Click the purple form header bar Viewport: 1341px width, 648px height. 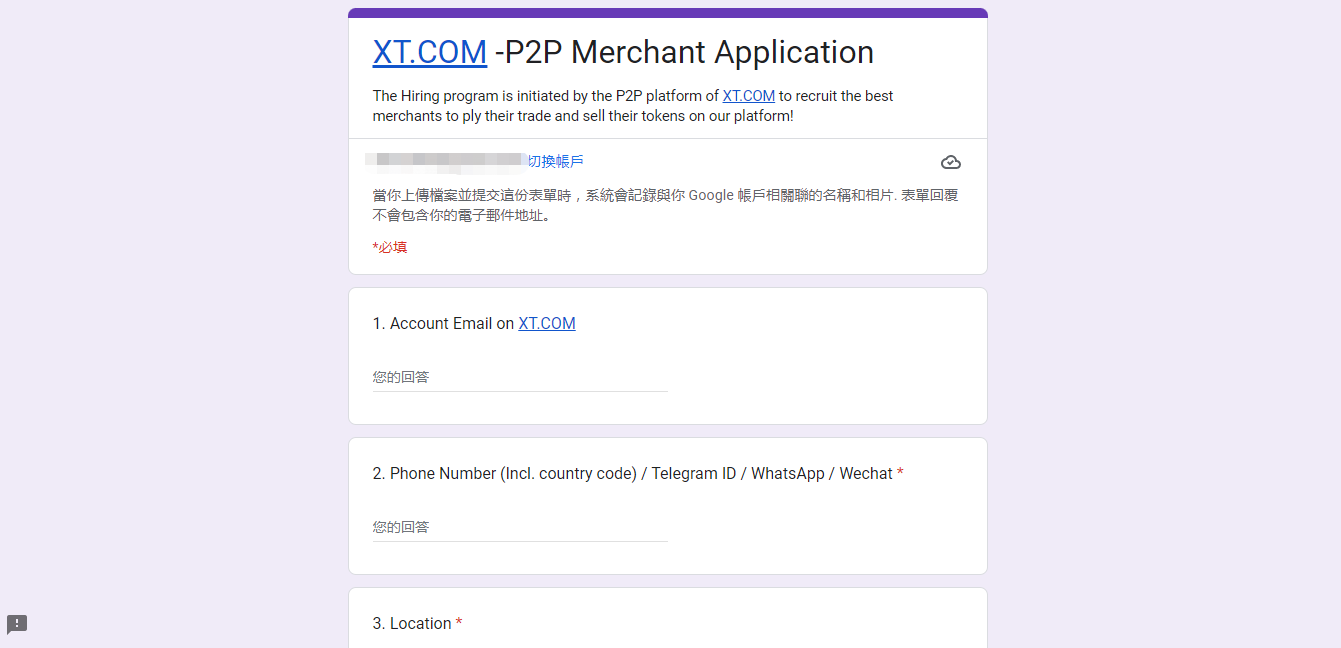click(668, 13)
